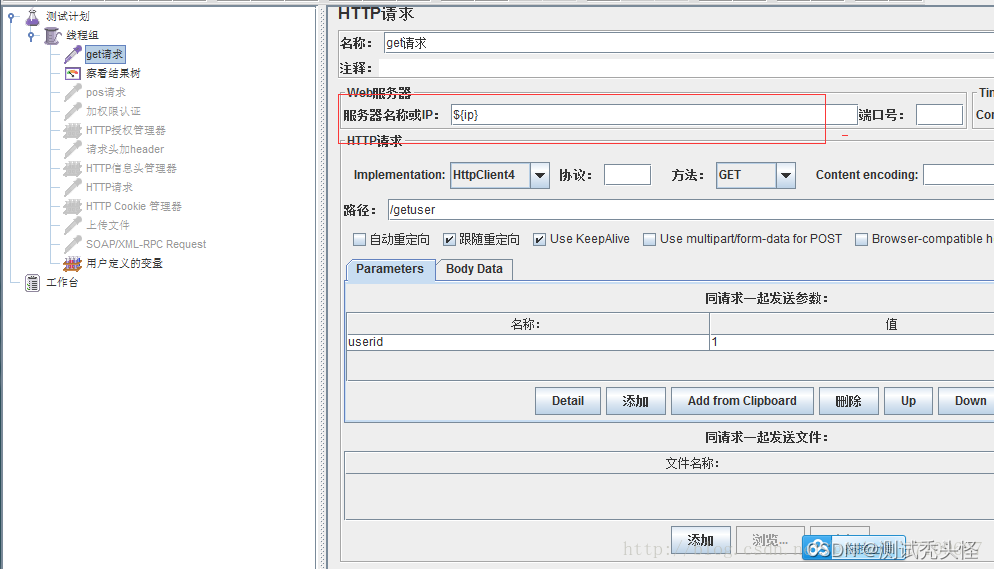Click the 察看结果树 listener icon
The height and width of the screenshot is (569, 994).
point(73,74)
